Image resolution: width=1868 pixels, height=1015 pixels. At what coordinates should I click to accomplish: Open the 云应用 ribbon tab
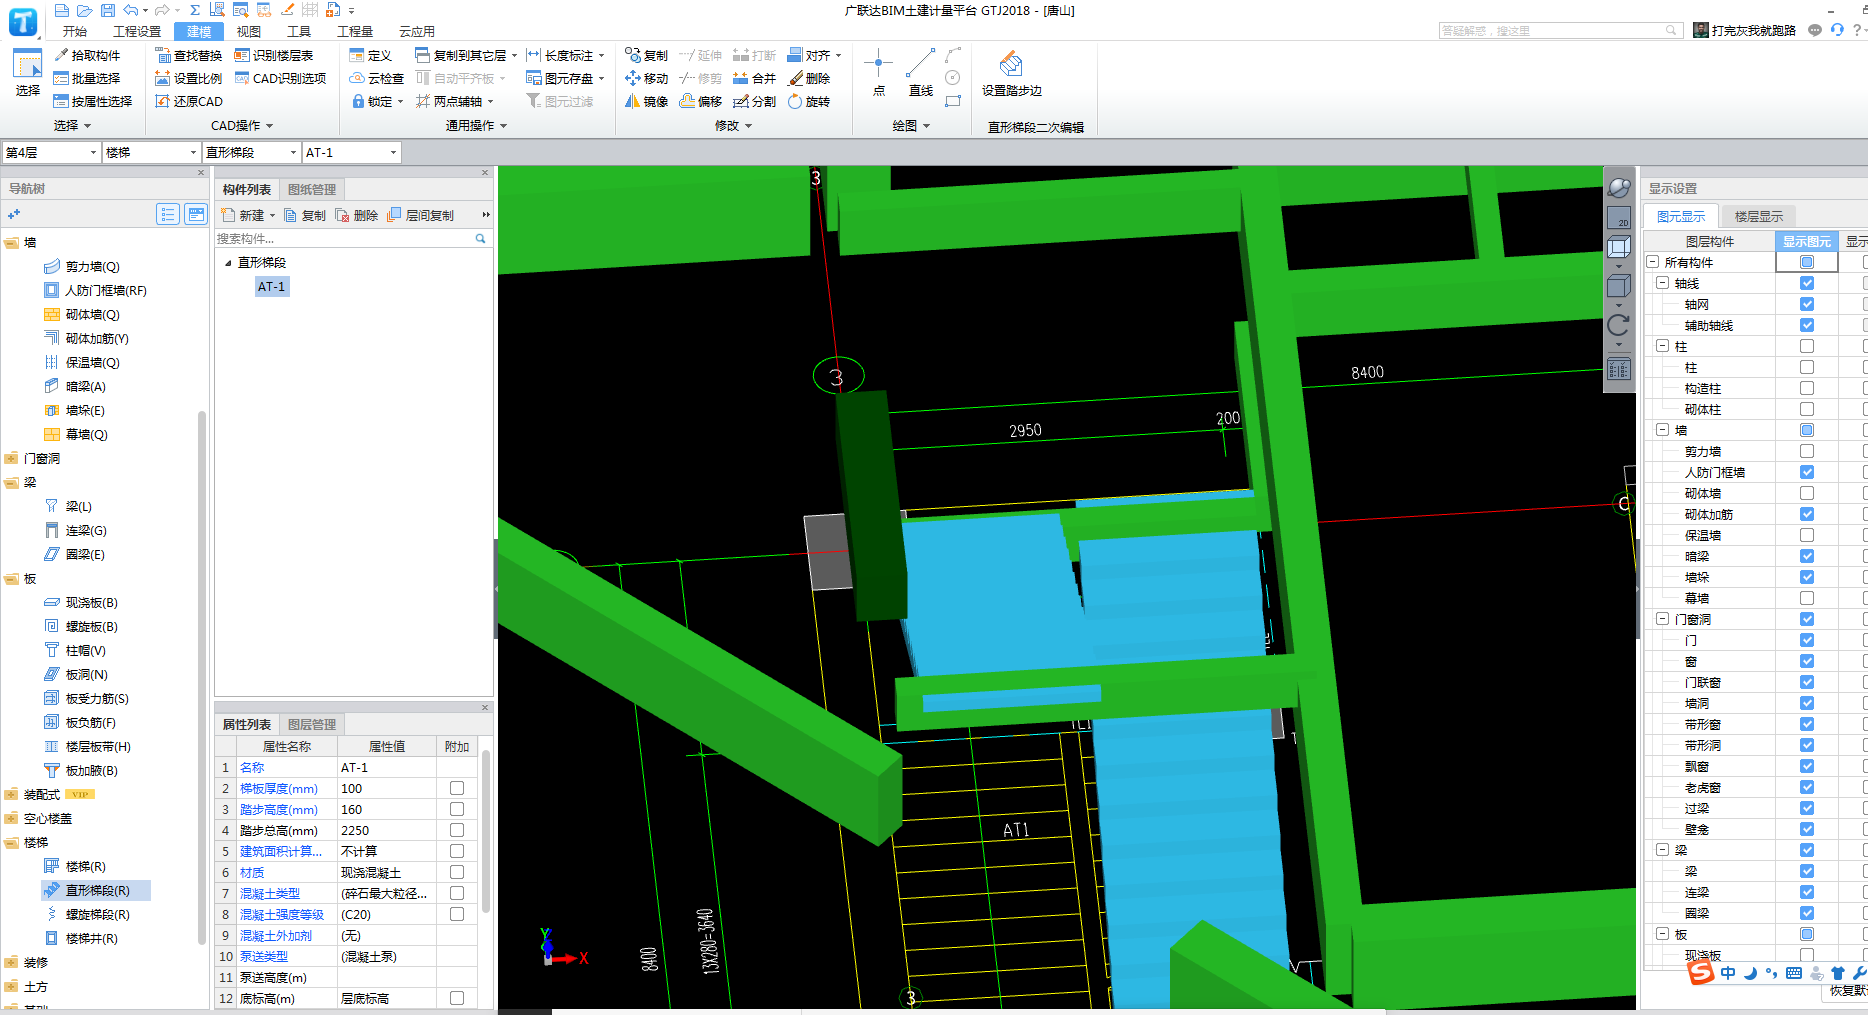pyautogui.click(x=417, y=31)
